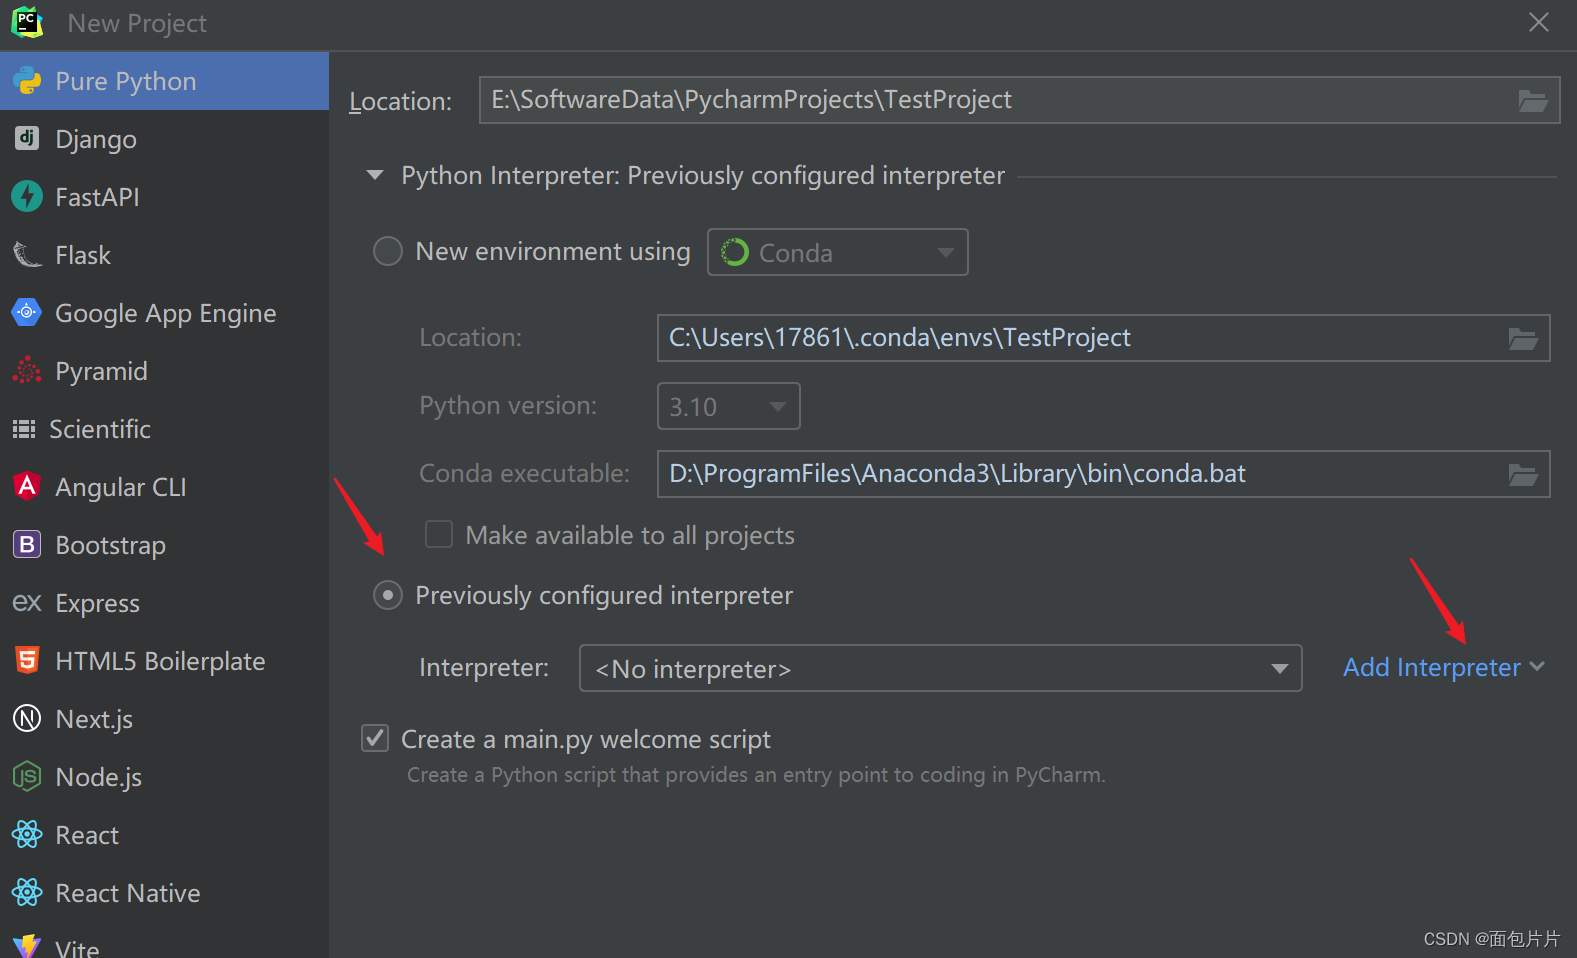
Task: Select Pure Python project type
Action: 164,81
